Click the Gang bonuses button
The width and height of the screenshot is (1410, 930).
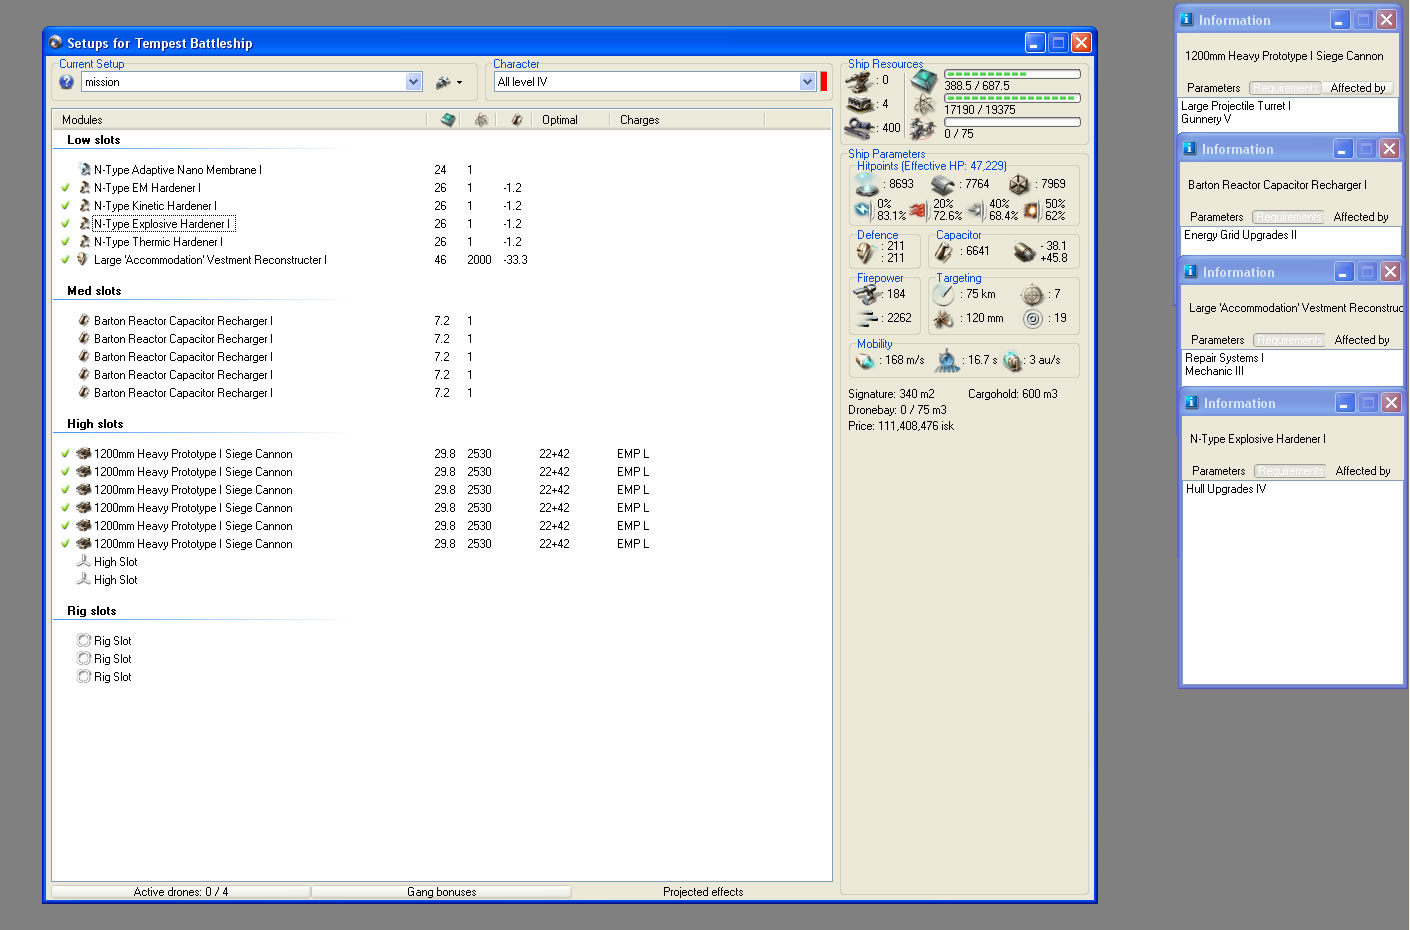click(441, 892)
